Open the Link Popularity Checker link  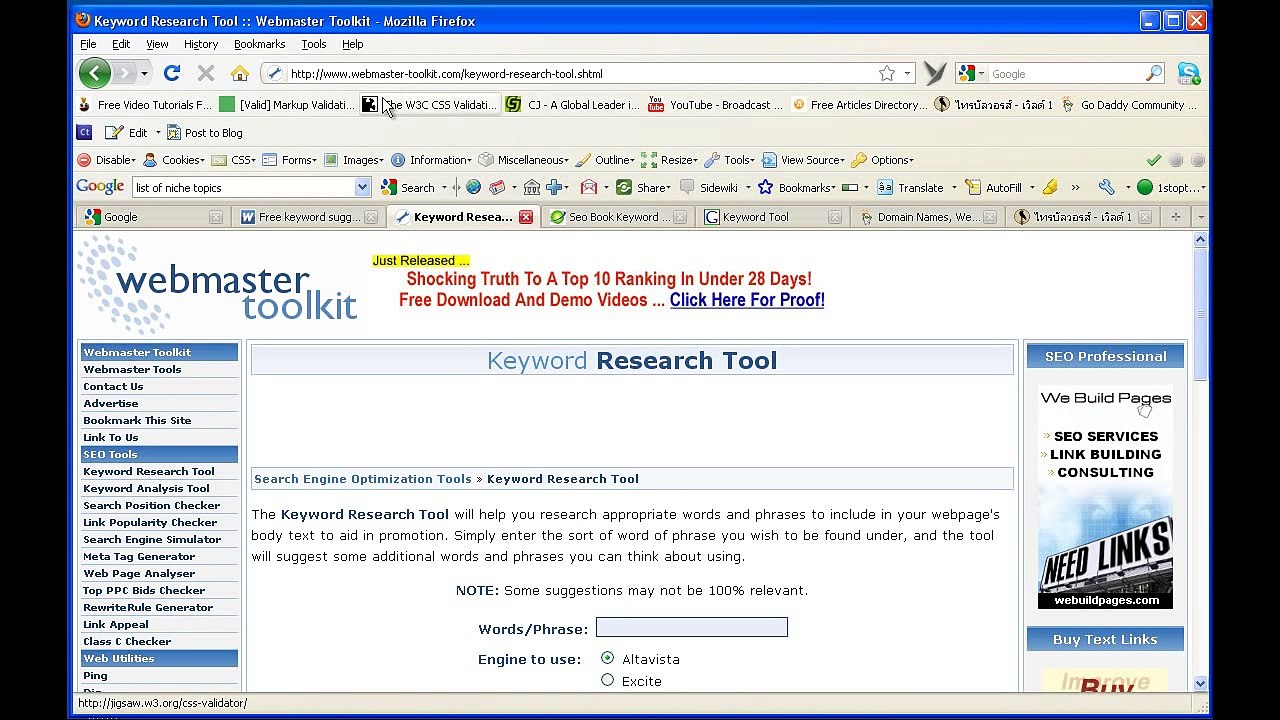(x=150, y=522)
